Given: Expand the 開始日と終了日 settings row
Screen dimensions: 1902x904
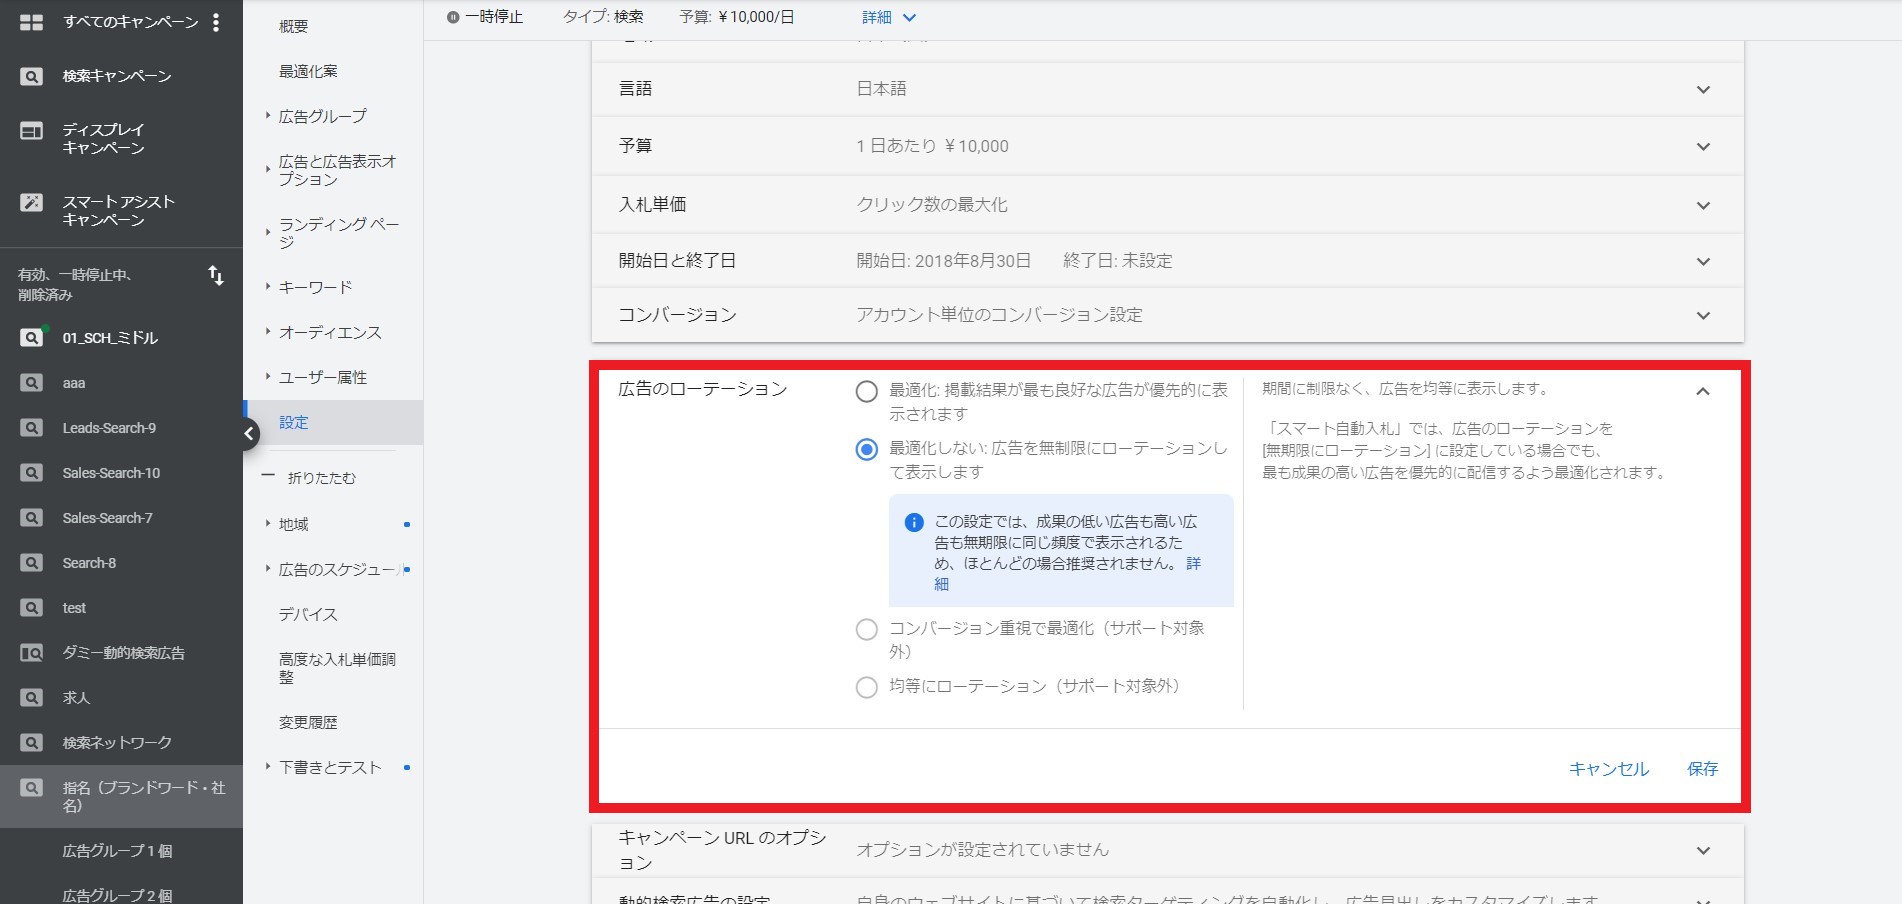Looking at the screenshot, I should (1167, 261).
